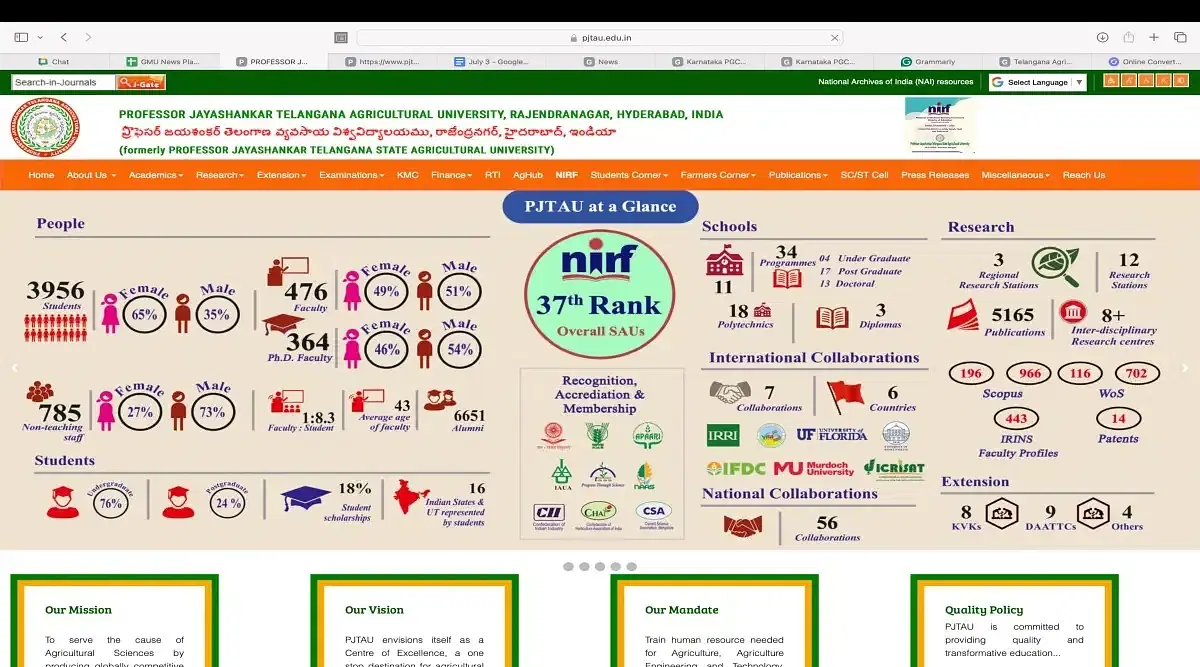Open the page icon left of the address bar

[341, 37]
